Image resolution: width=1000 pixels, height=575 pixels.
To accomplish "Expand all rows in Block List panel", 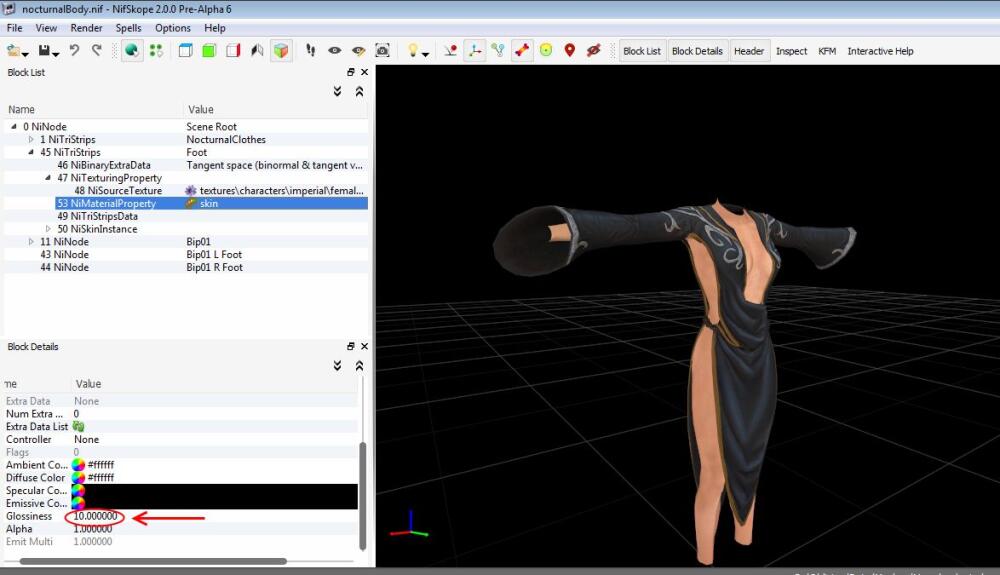I will pos(337,92).
